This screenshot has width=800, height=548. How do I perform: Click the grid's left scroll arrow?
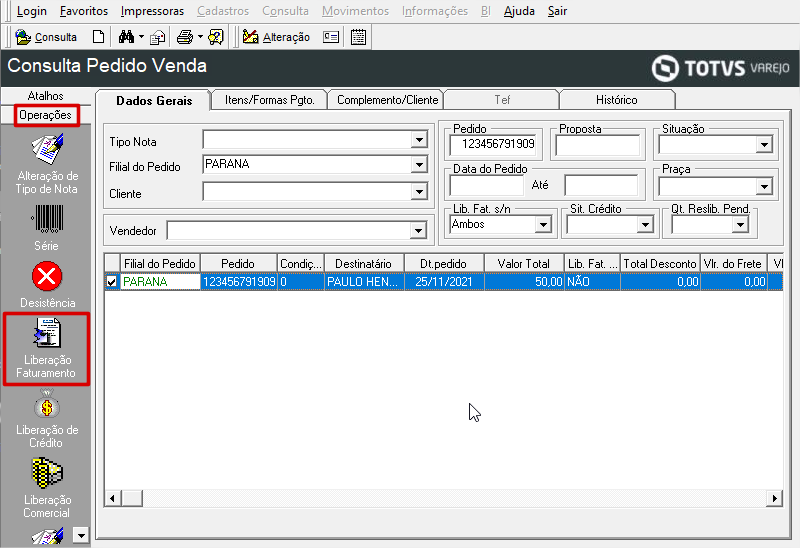(x=113, y=498)
